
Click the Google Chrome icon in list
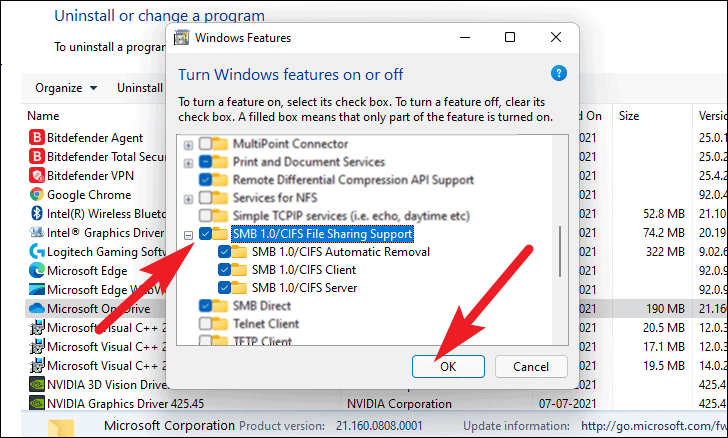tap(36, 195)
